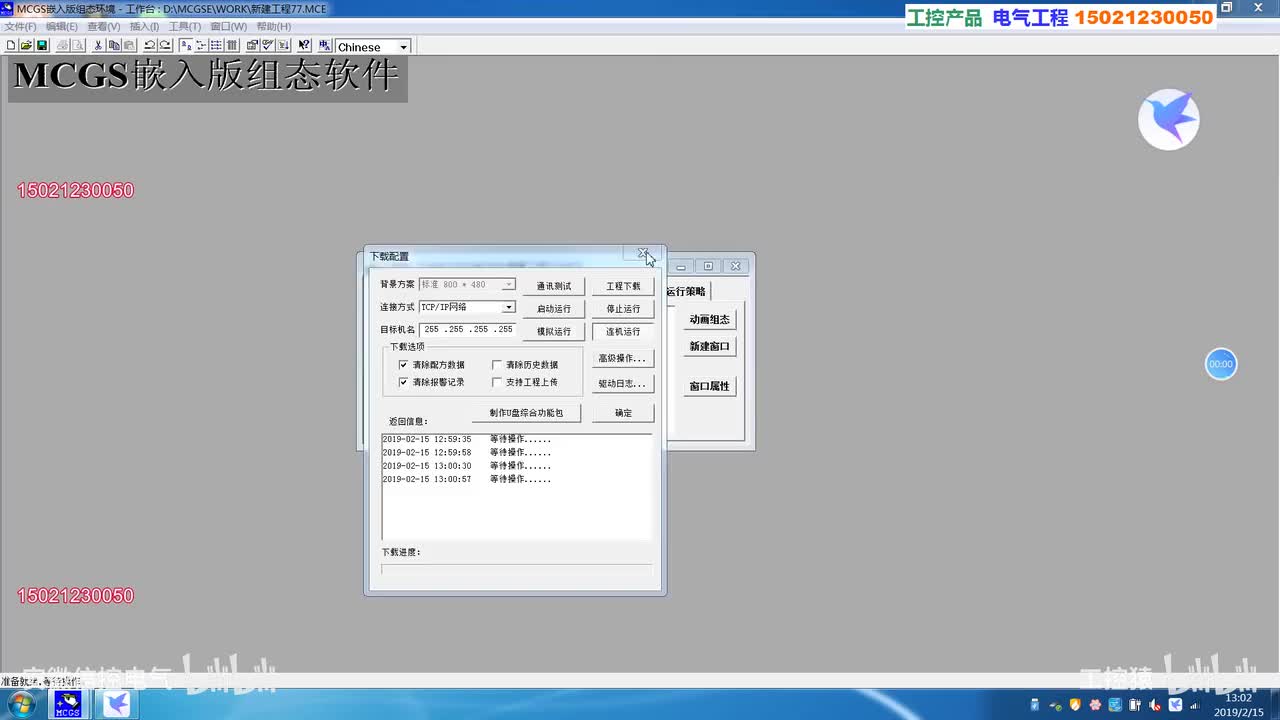Screen dimensions: 1280x720
Task: Select the small icons view toolbar button
Action: (x=201, y=46)
